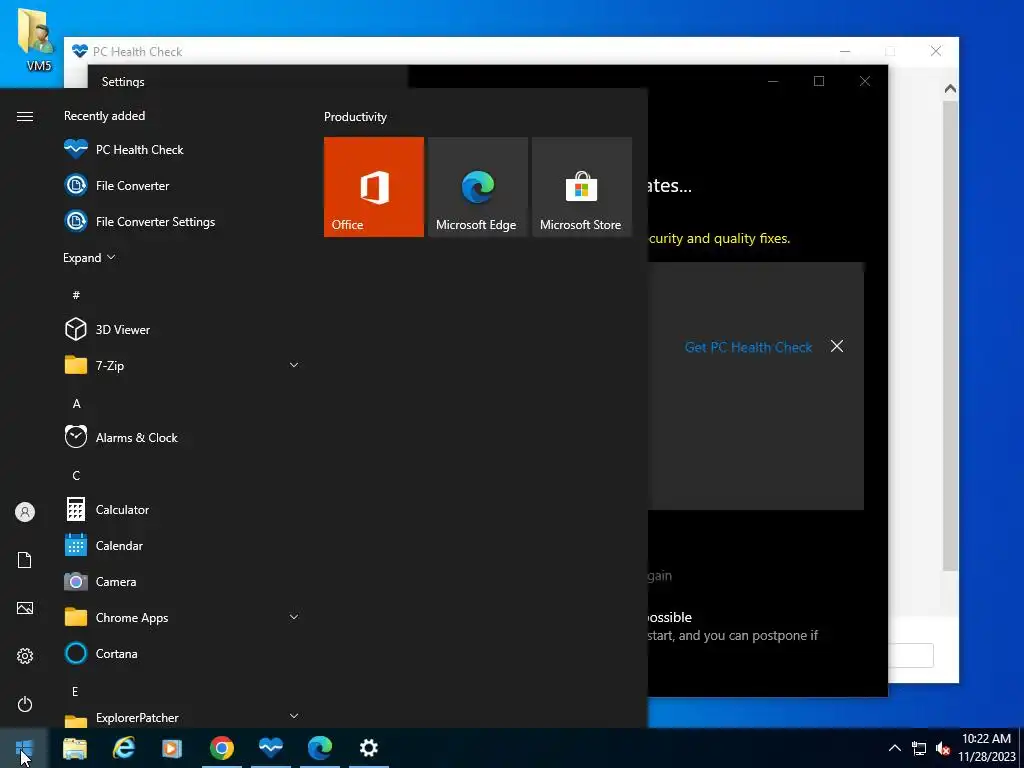Minimize the PC Health Check window
1024x768 pixels.
pyautogui.click(x=845, y=51)
